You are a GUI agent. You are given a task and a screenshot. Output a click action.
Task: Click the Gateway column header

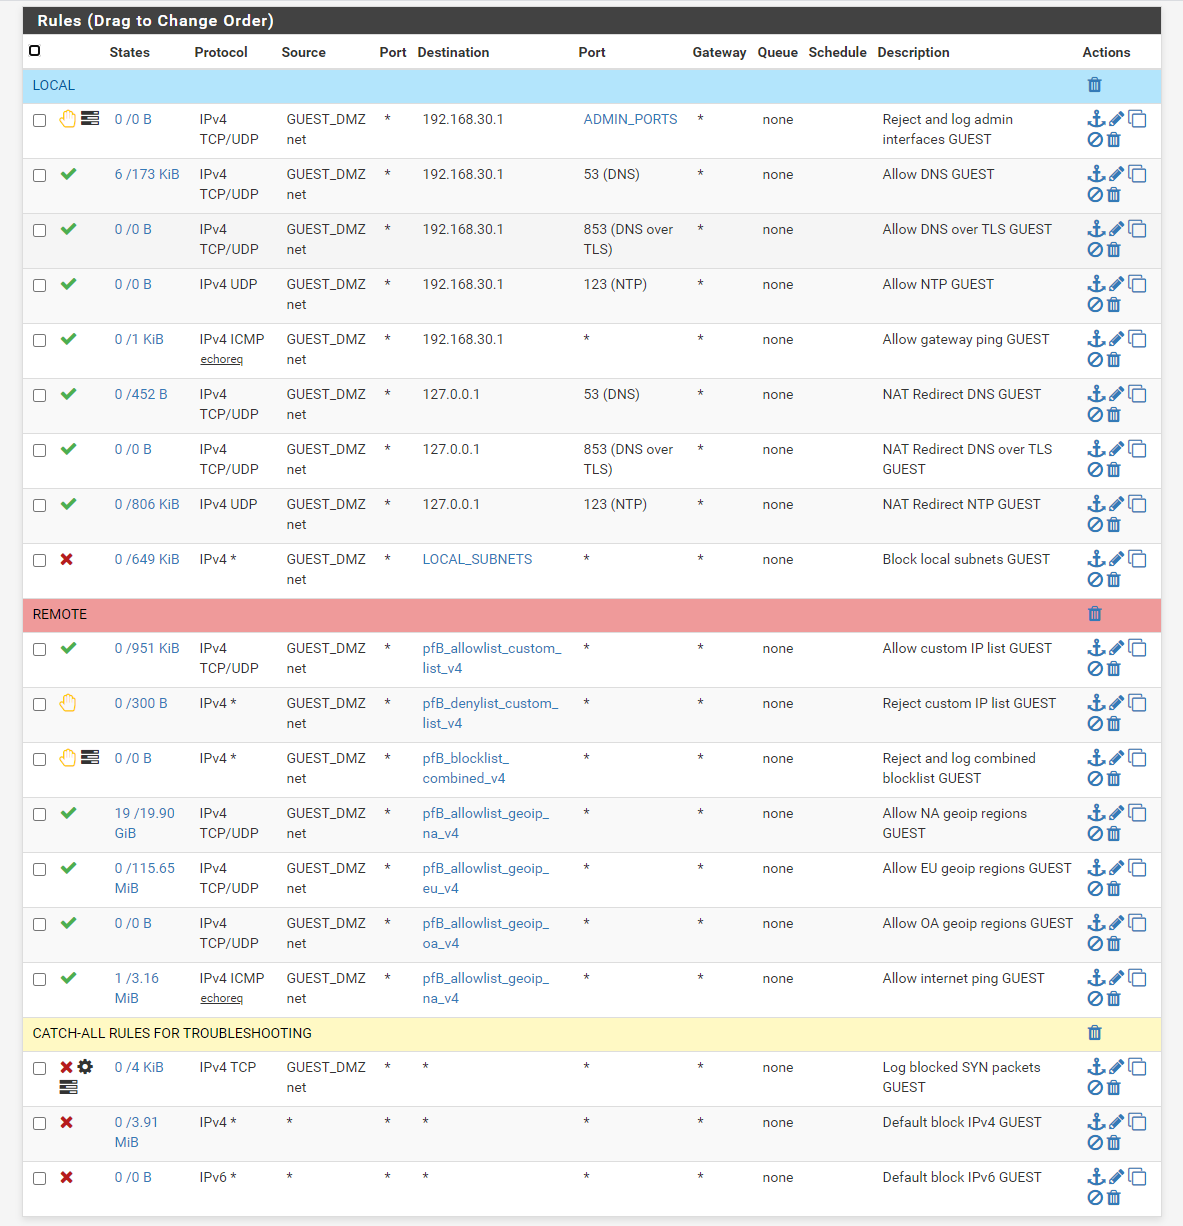click(x=719, y=52)
